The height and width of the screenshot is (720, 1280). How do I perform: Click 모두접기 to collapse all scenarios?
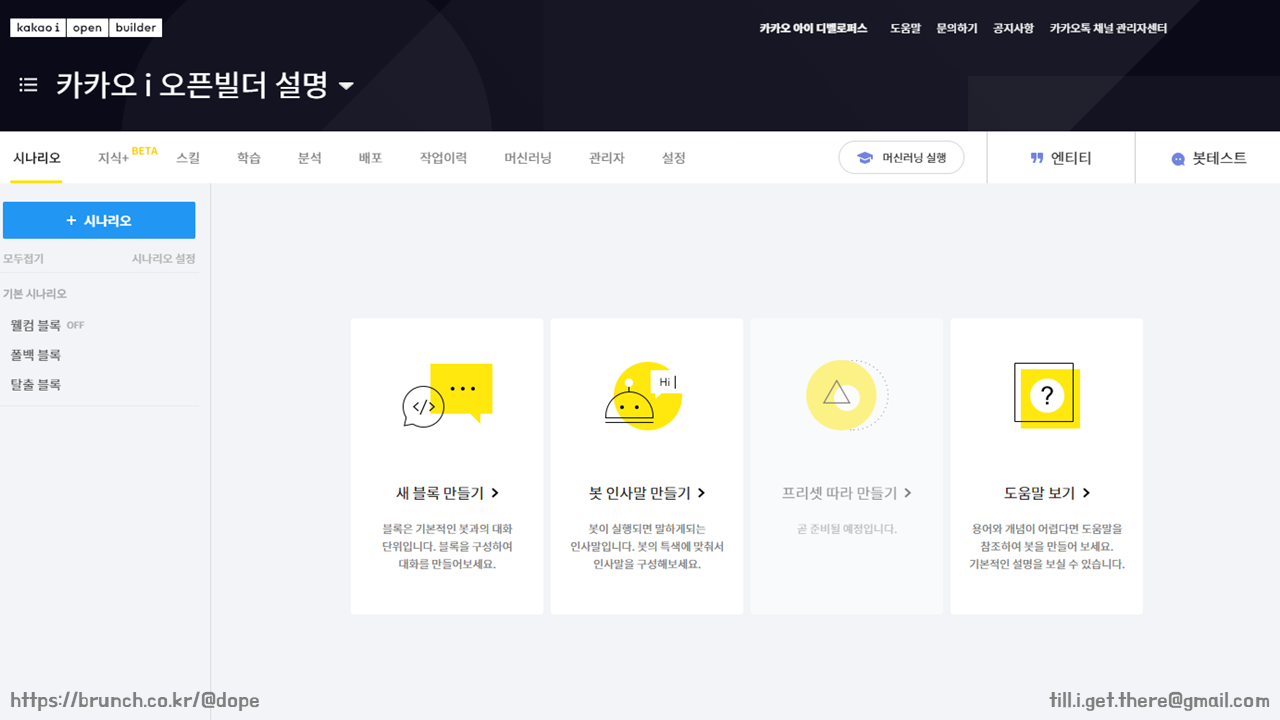(23, 259)
